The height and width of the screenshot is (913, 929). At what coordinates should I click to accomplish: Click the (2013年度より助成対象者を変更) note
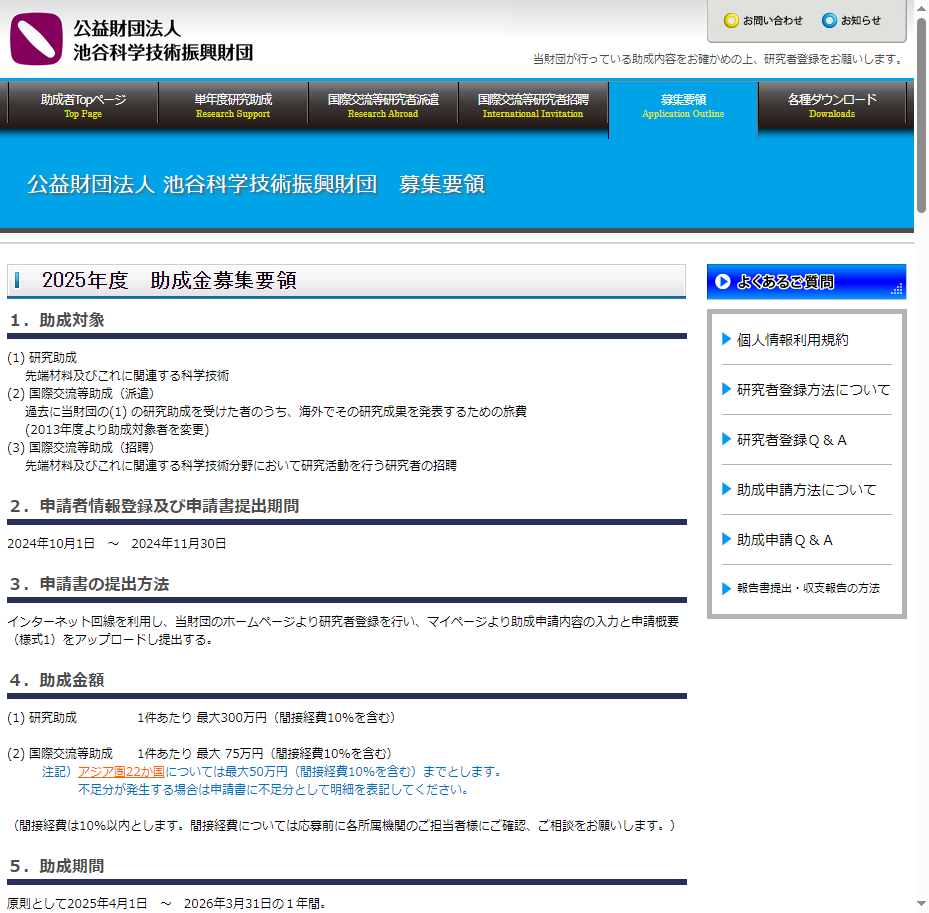(x=117, y=430)
